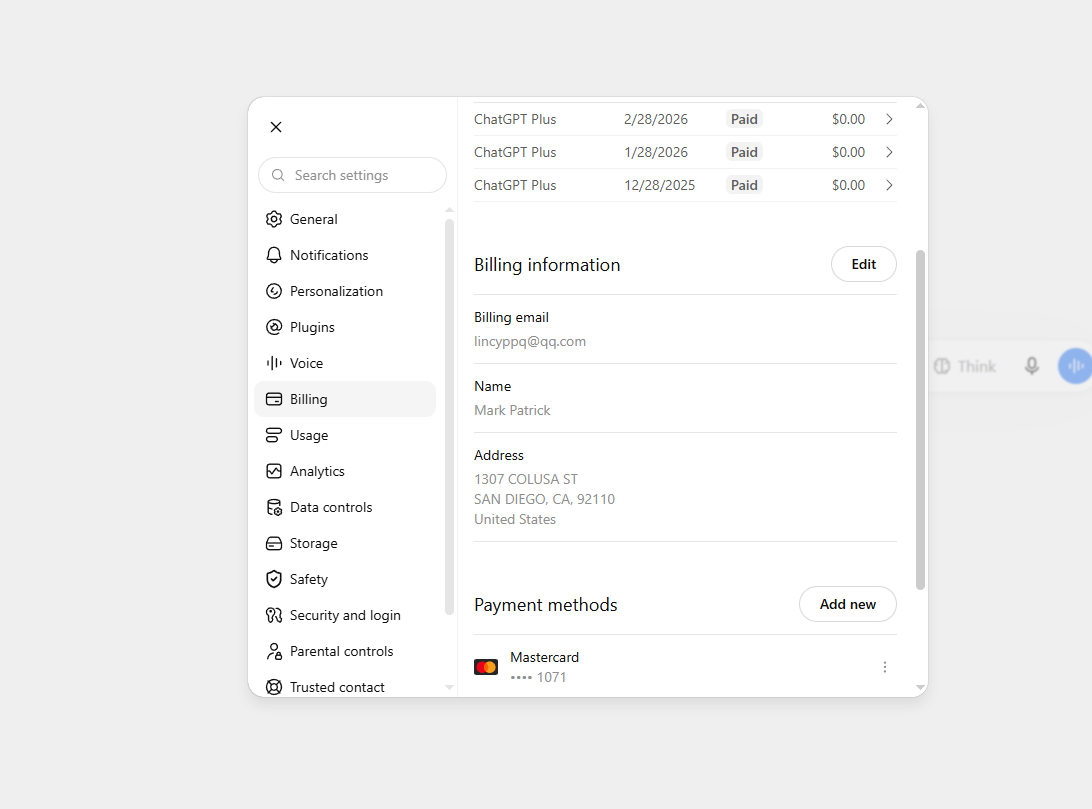Screen dimensions: 1092x809
Task: Open the Analytics label
Action: point(317,471)
